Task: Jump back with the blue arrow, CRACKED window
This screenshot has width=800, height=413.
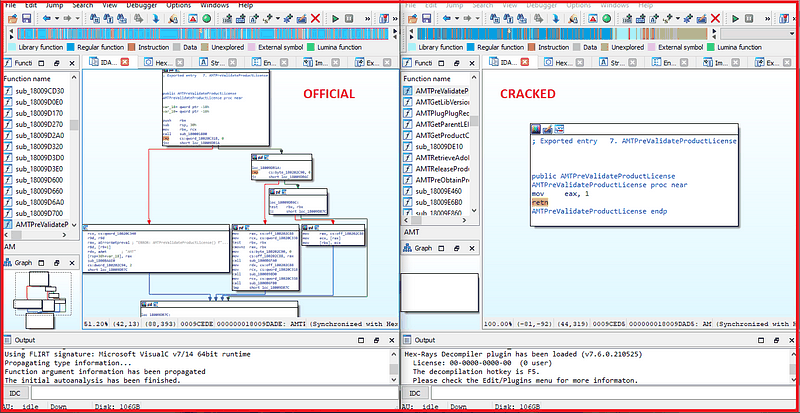Action: click(x=447, y=19)
